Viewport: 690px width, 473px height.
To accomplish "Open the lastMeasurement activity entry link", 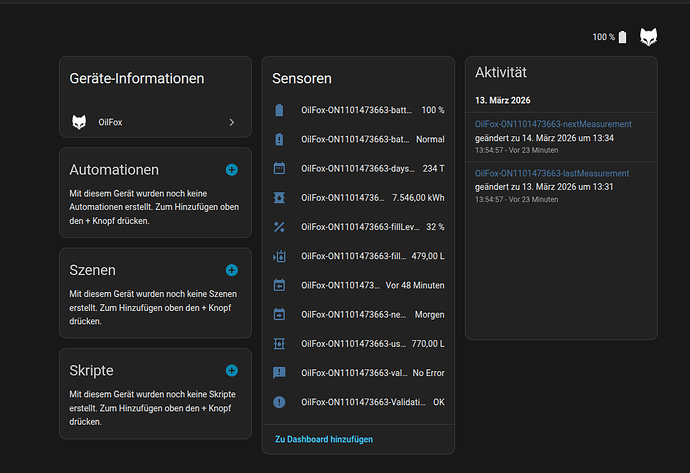I will point(552,174).
